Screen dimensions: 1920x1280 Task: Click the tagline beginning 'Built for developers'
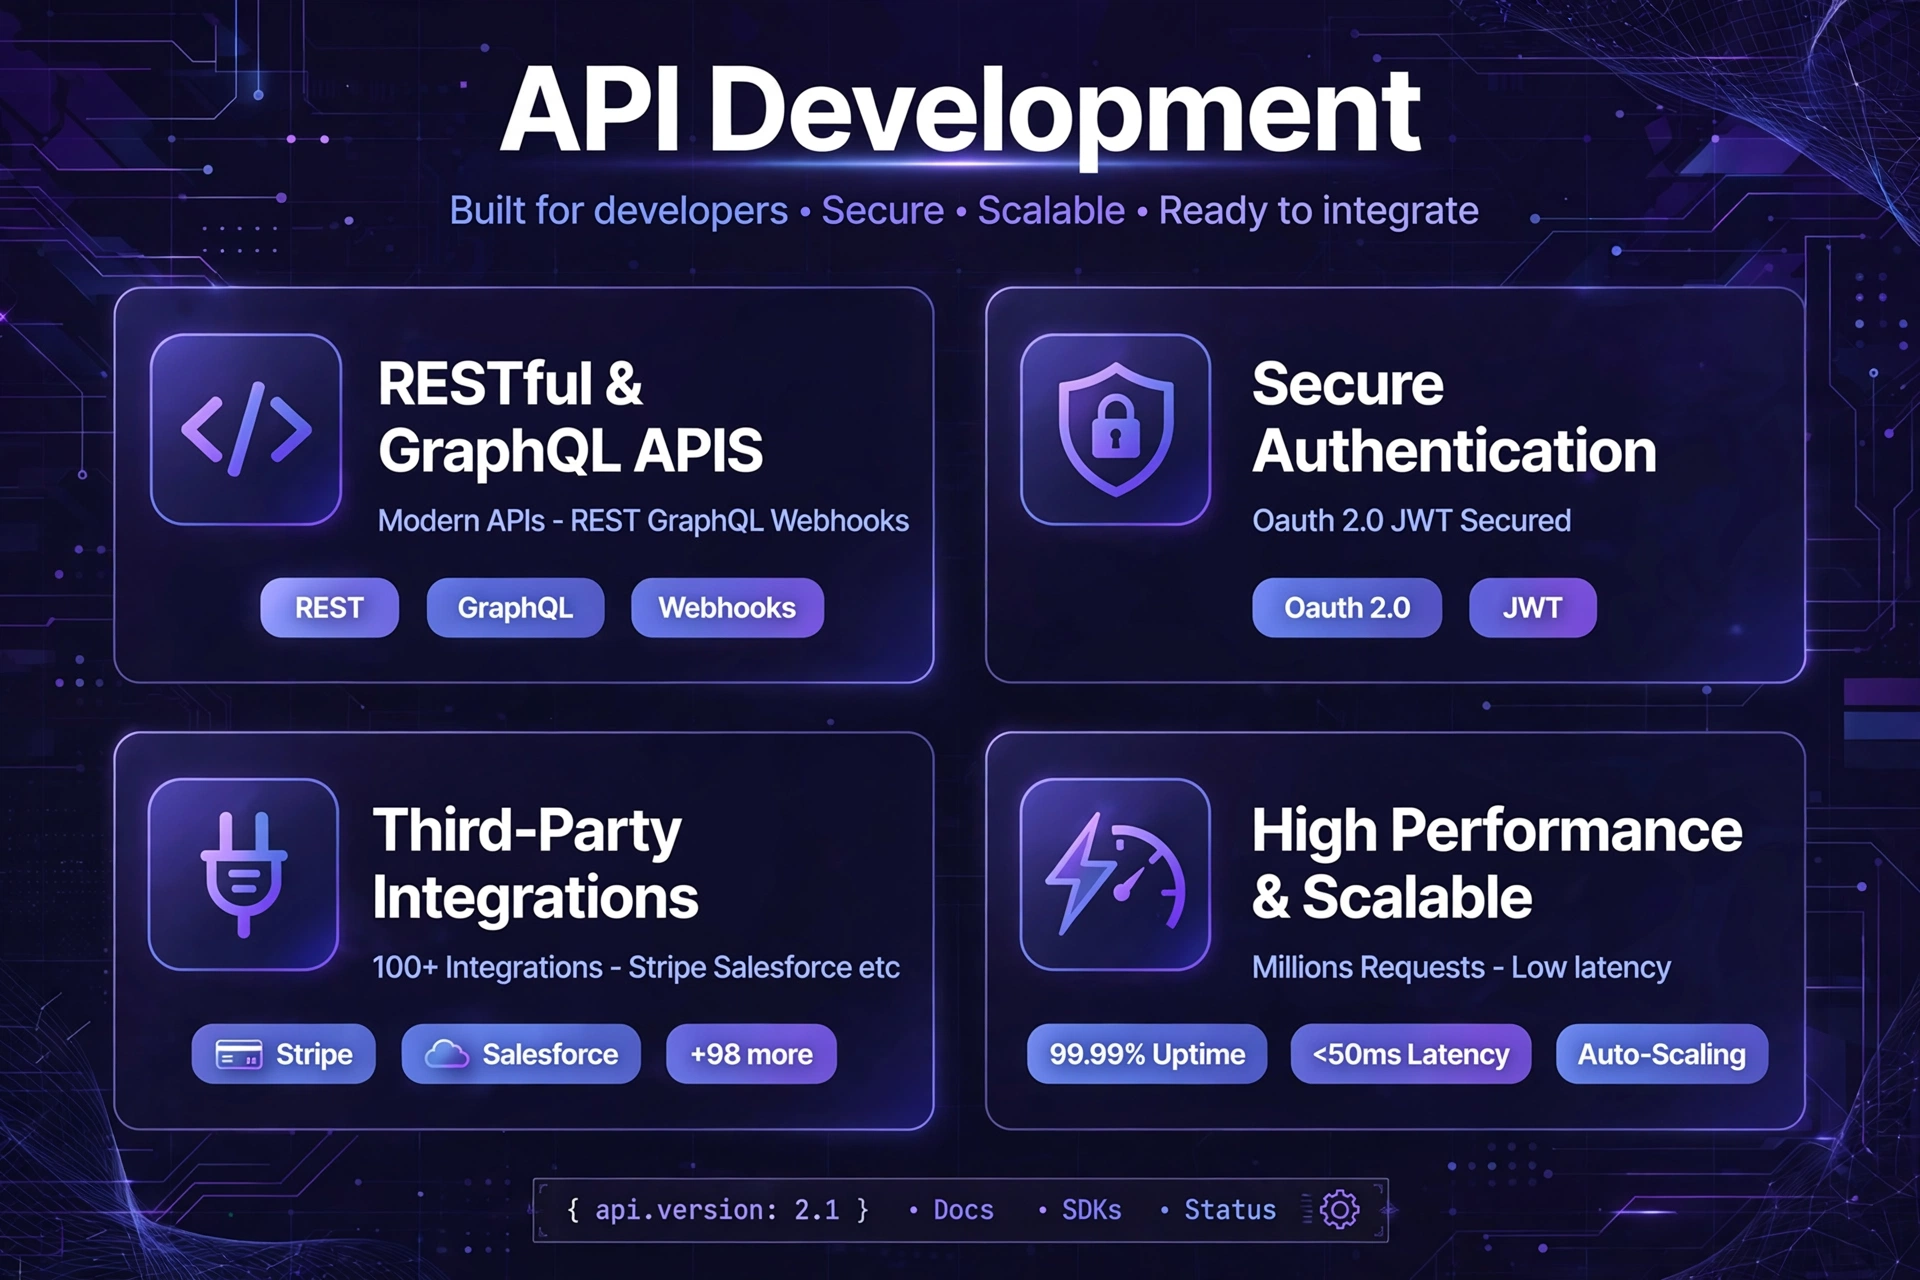tap(964, 211)
